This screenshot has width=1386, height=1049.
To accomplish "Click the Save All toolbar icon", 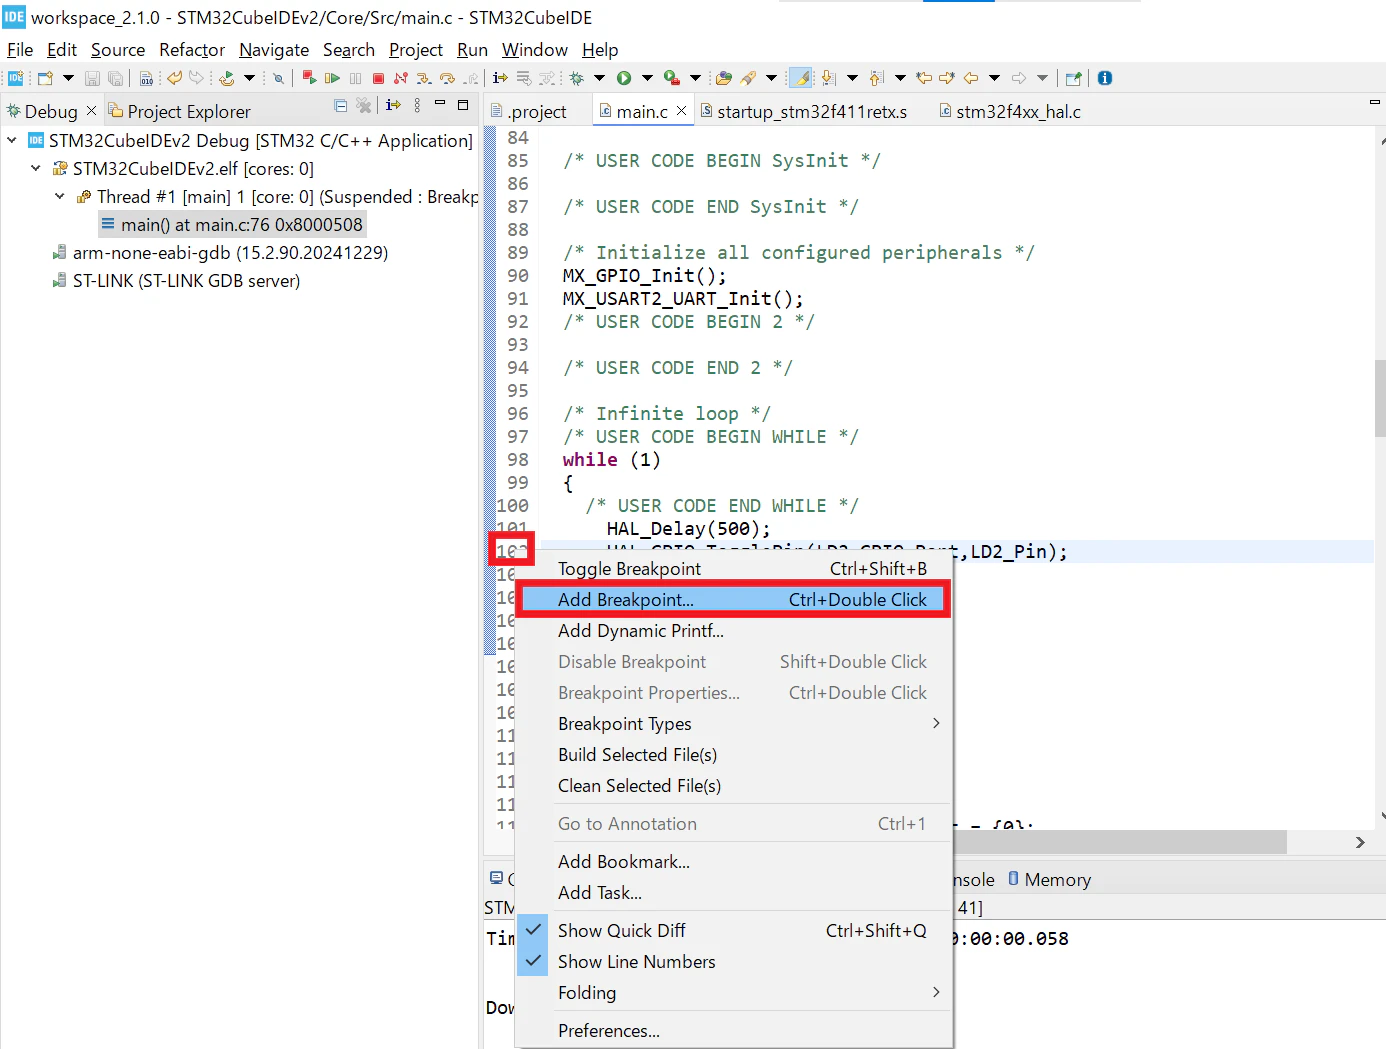I will pos(116,78).
